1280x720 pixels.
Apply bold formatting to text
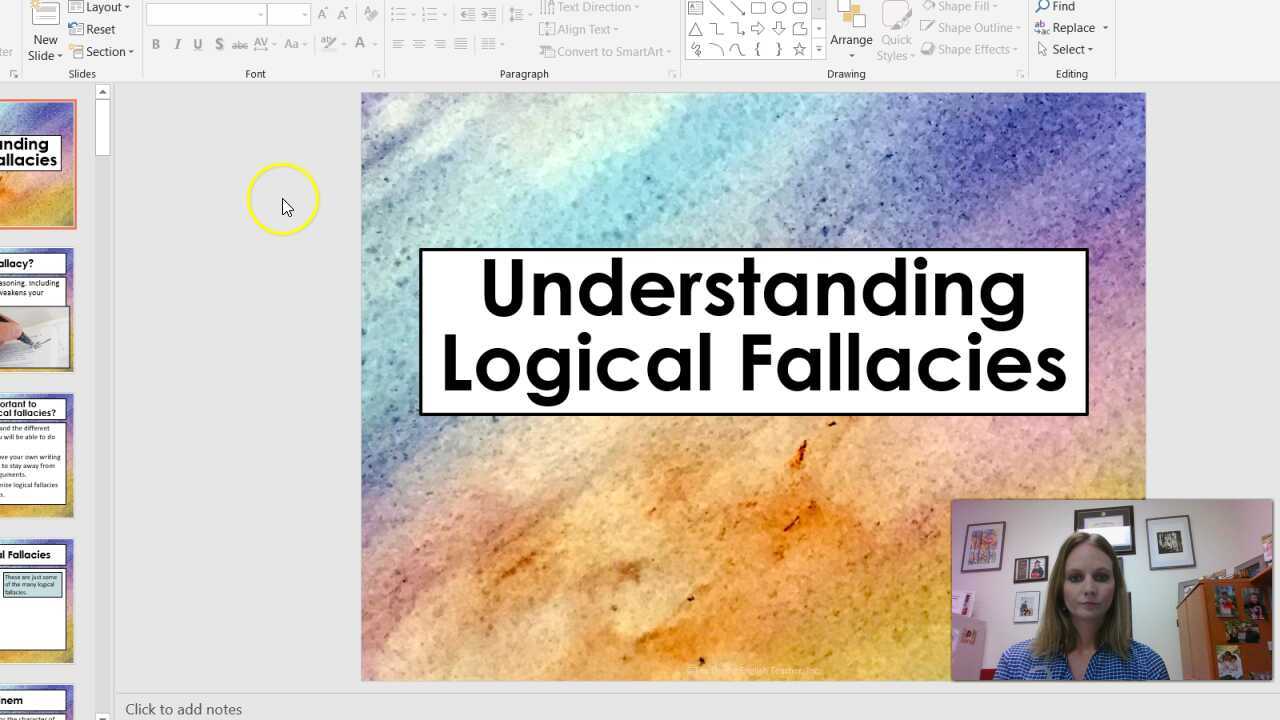[x=156, y=44]
